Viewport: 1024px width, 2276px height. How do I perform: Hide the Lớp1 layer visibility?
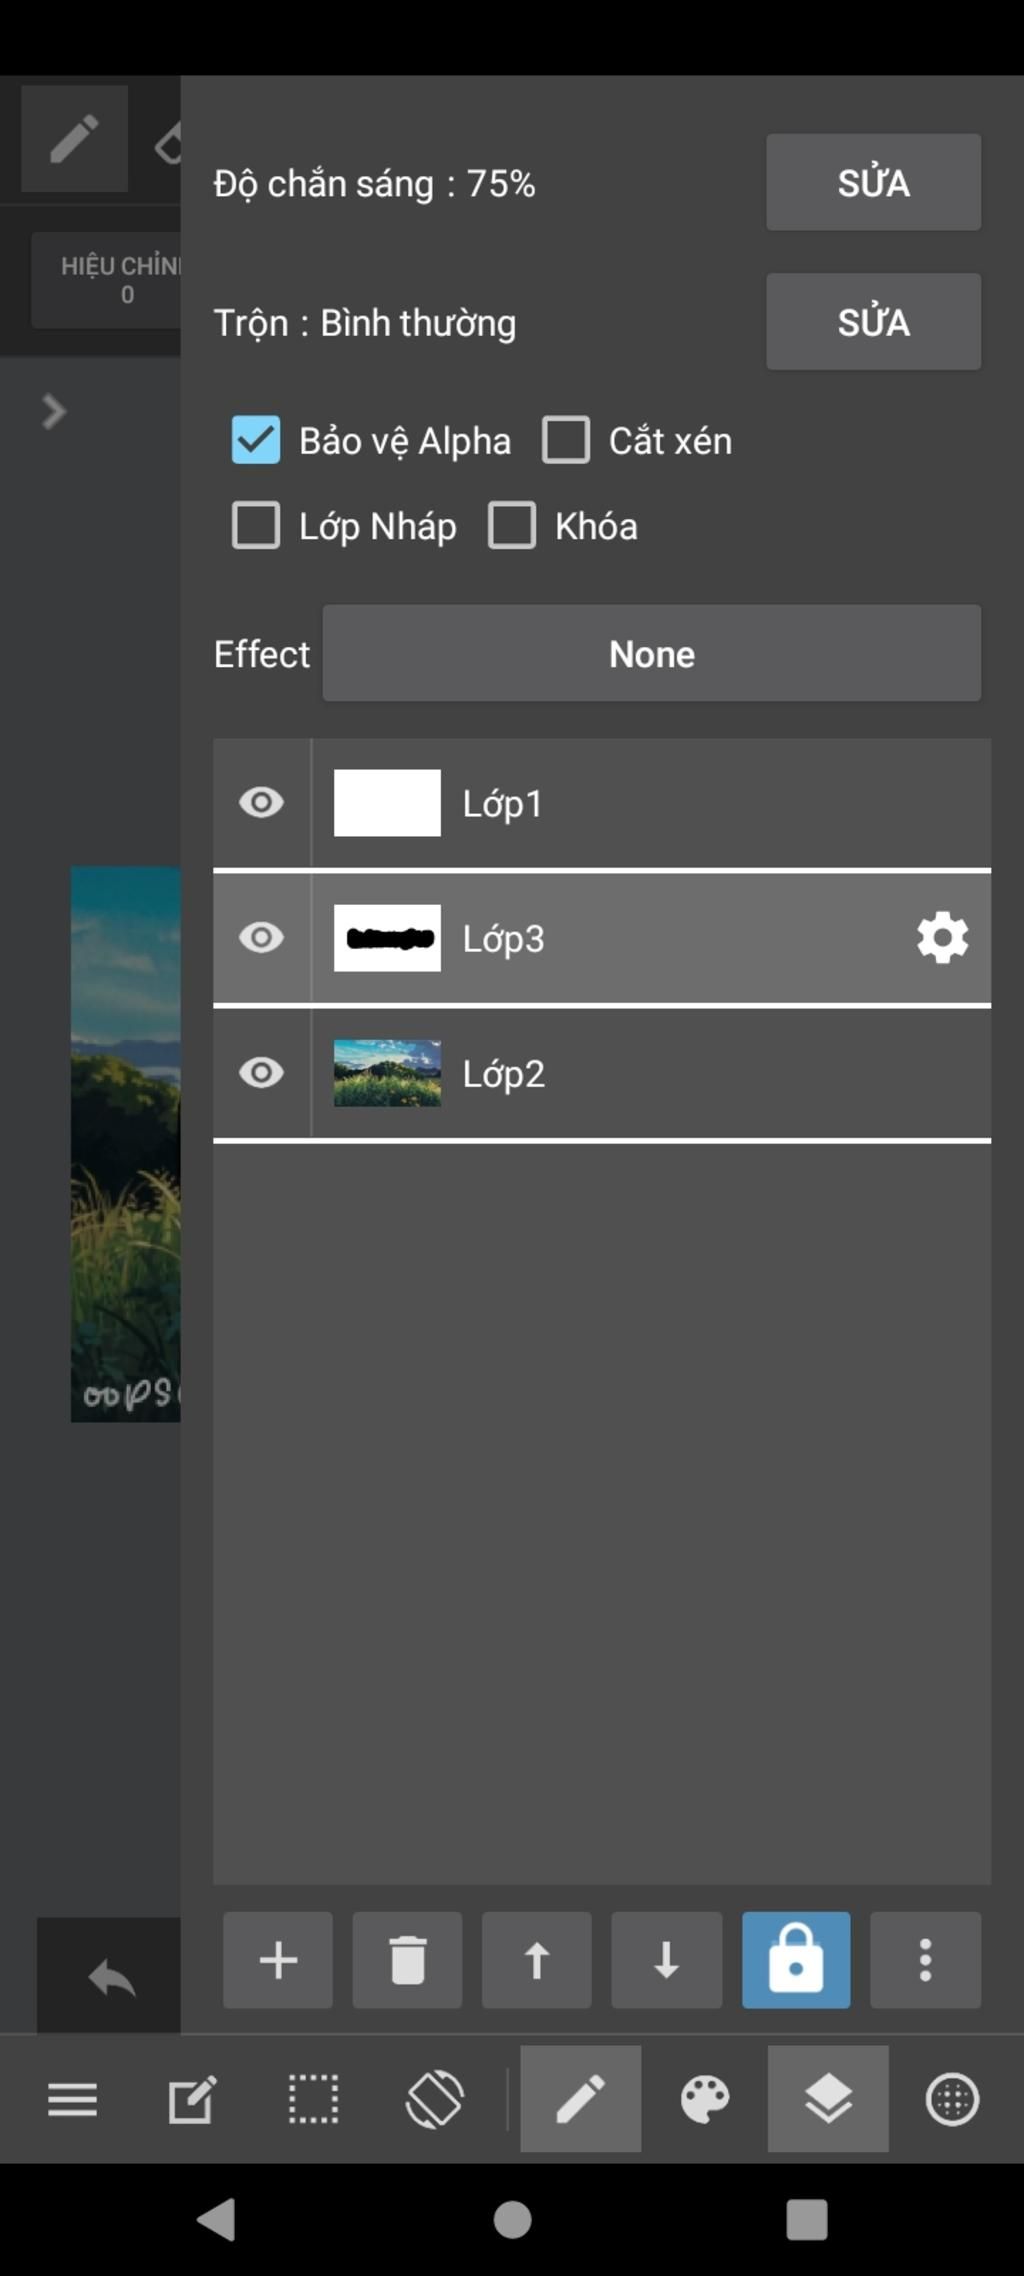pyautogui.click(x=261, y=802)
